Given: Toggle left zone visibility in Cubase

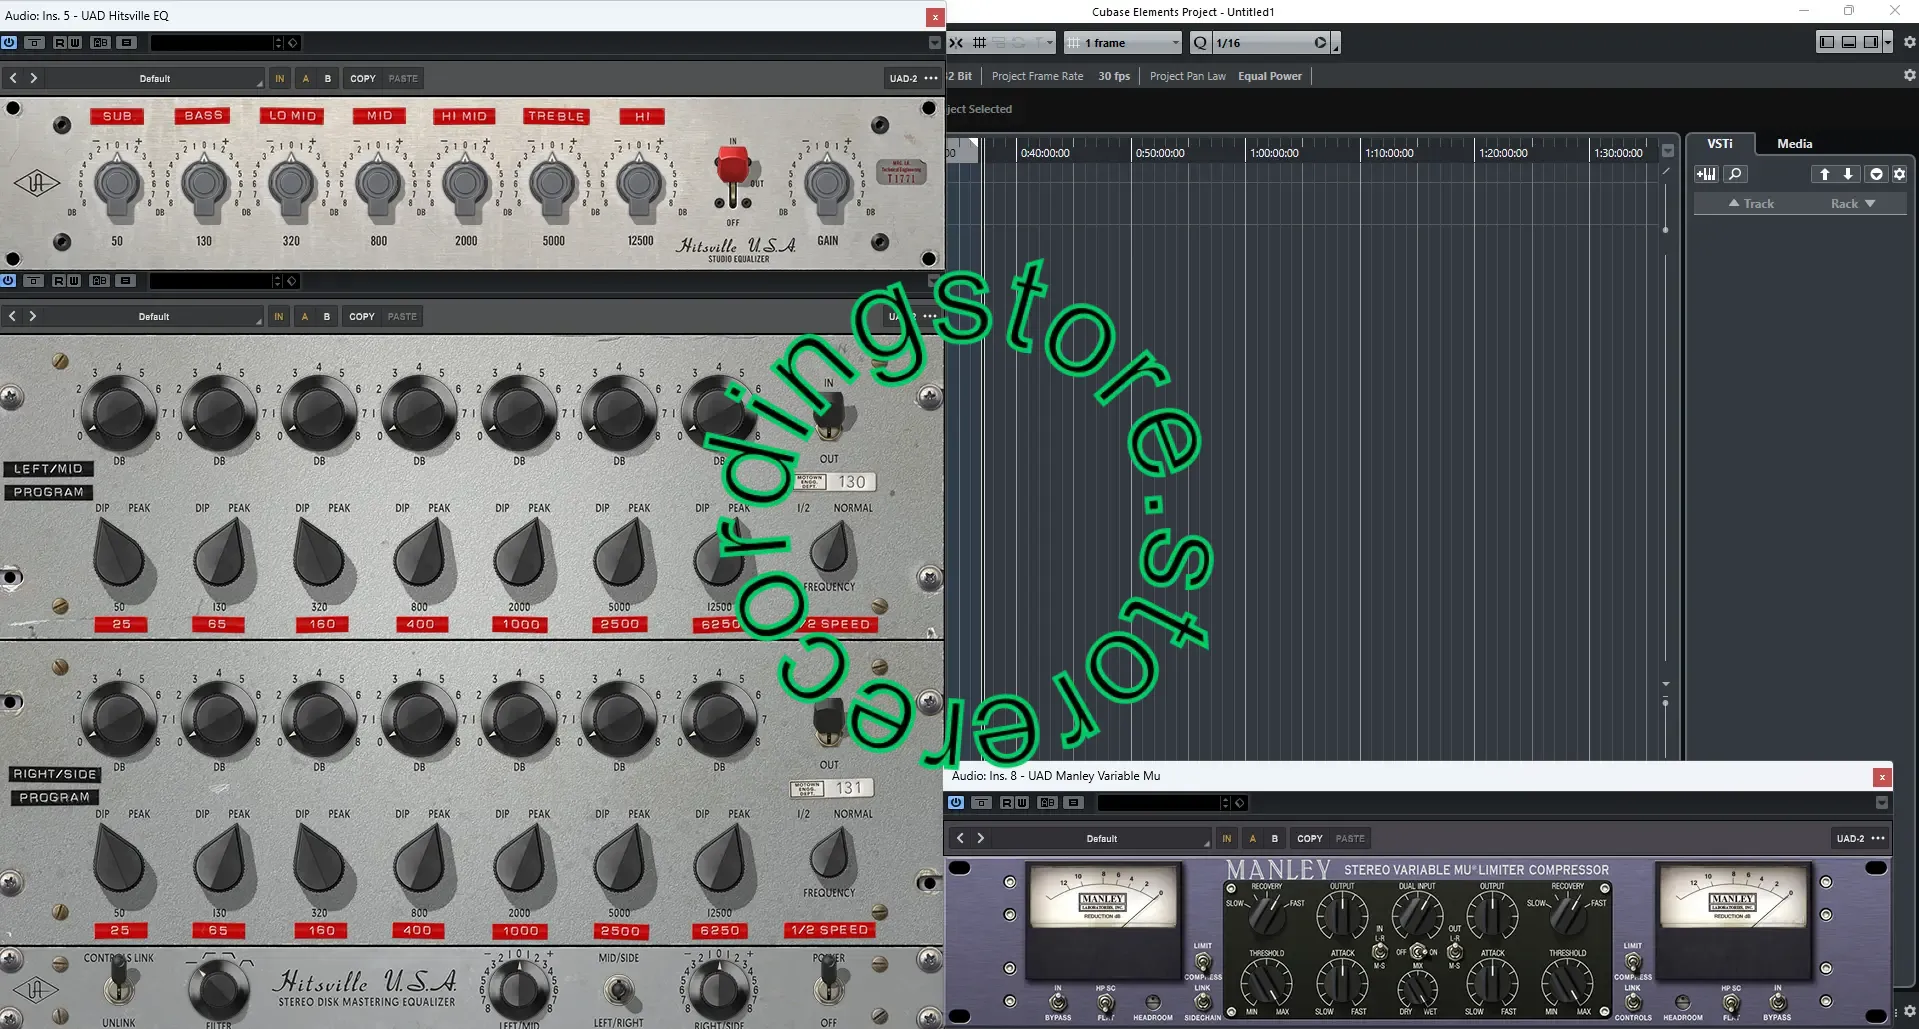Looking at the screenshot, I should pyautogui.click(x=1827, y=42).
